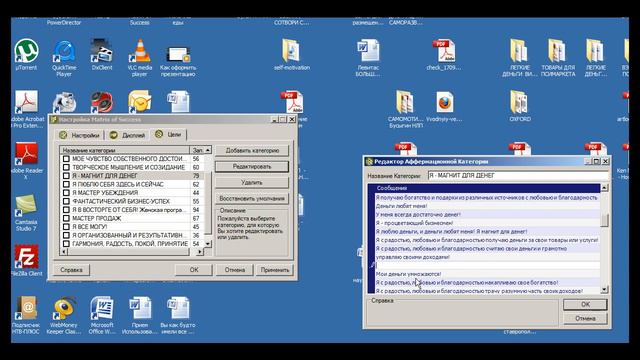This screenshot has width=640, height=360.
Task: Launch VLC media player shortcut
Action: [140, 51]
